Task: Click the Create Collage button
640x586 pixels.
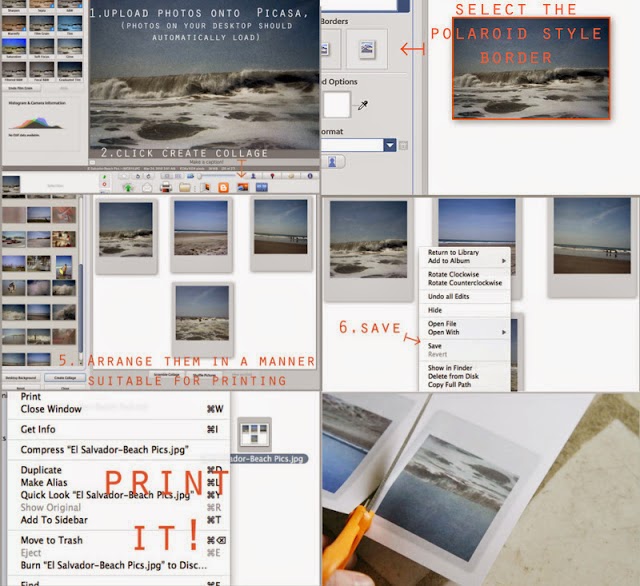Action: pyautogui.click(x=65, y=378)
